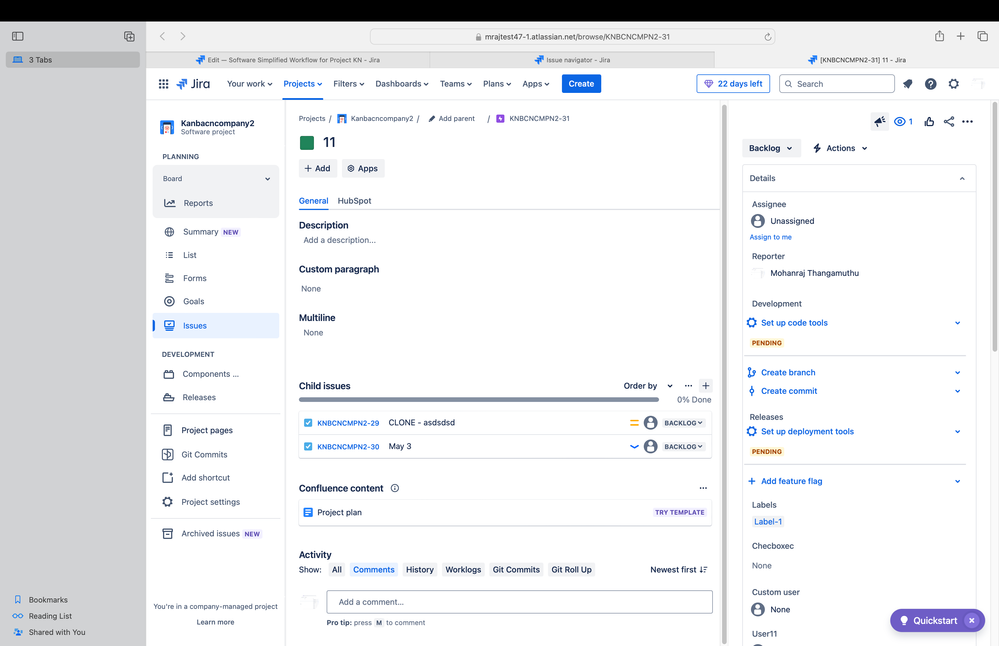Open the Jira app switcher grid
The image size is (999, 646).
[x=163, y=83]
